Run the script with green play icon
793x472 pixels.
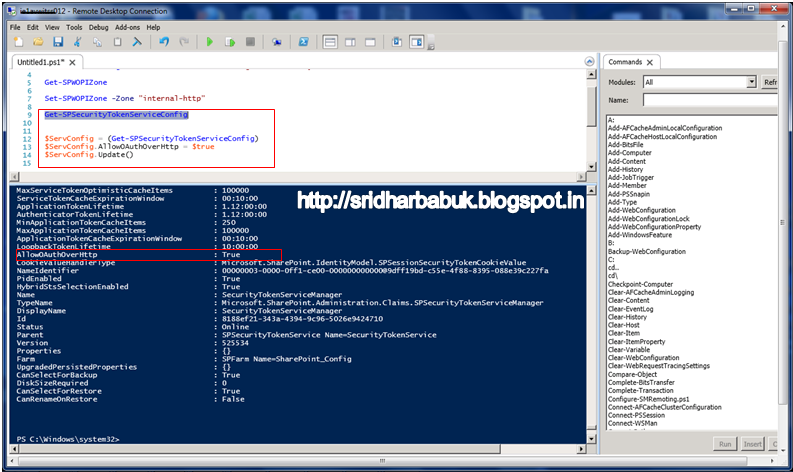[210, 42]
